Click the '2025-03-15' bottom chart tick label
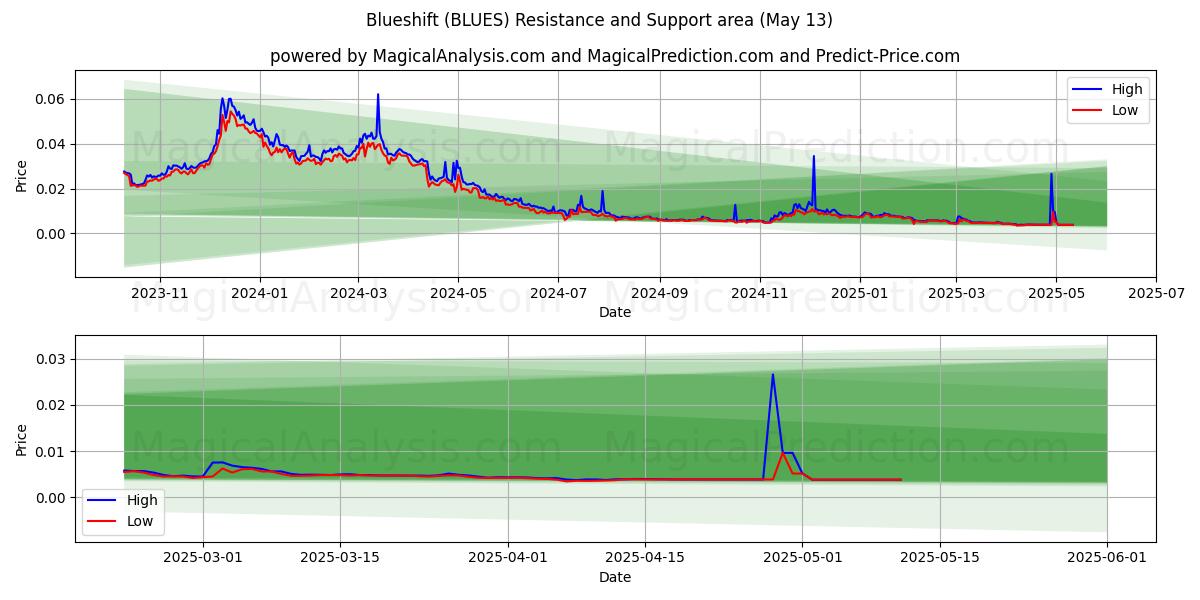The width and height of the screenshot is (1200, 600). click(x=341, y=558)
